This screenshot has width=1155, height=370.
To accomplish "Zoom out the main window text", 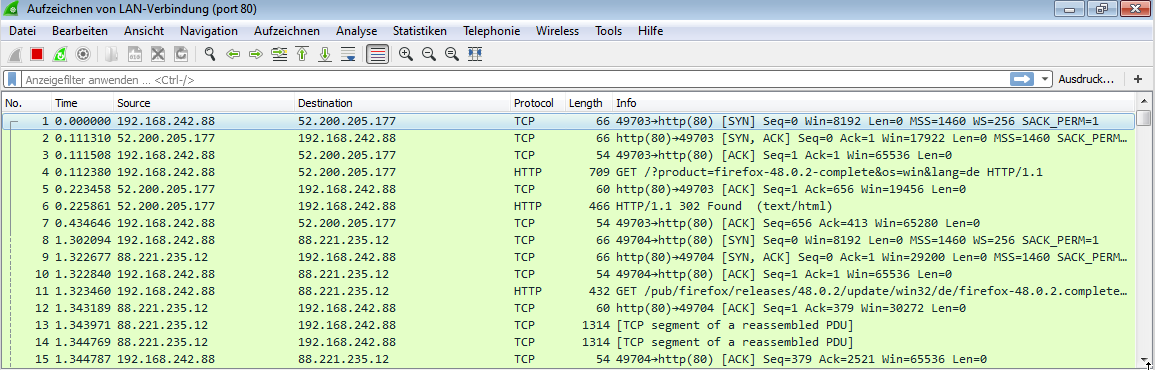I will (x=429, y=54).
